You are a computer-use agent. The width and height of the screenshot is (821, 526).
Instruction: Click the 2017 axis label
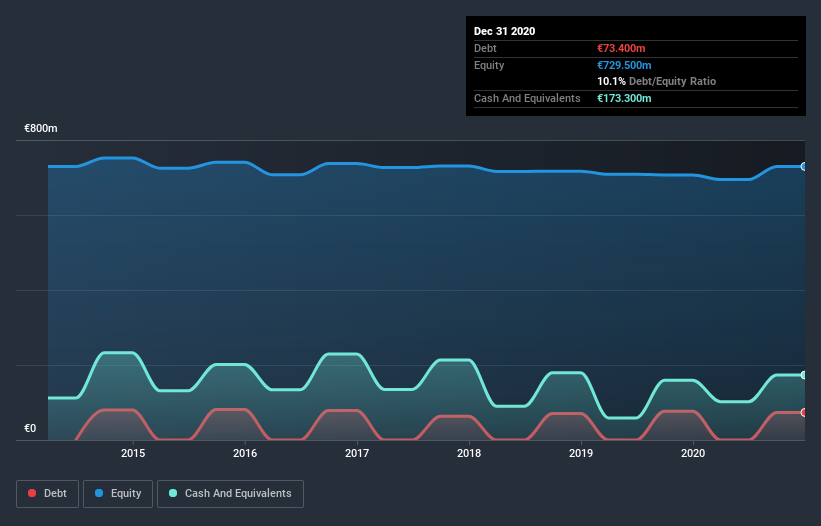(x=357, y=453)
